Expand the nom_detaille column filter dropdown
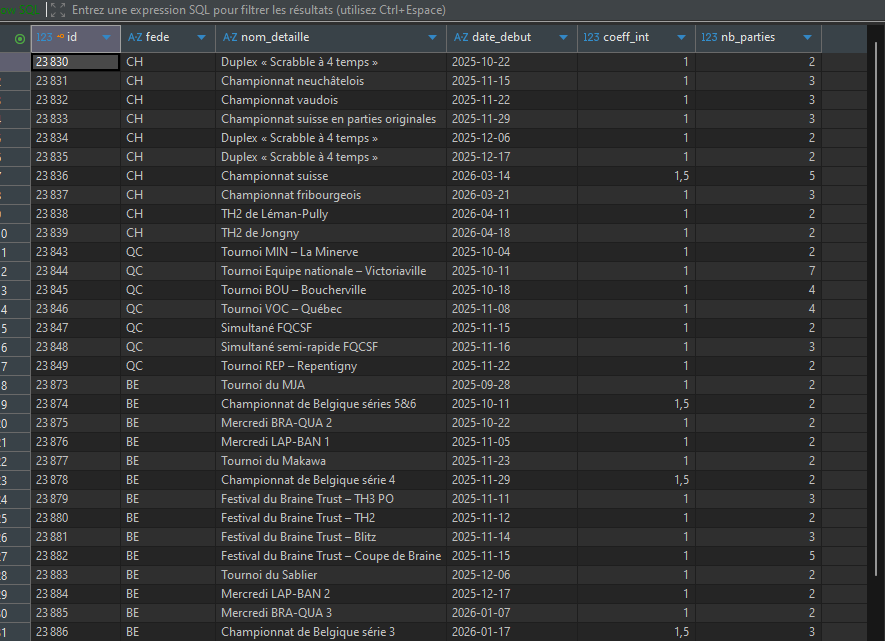 pyautogui.click(x=432, y=38)
